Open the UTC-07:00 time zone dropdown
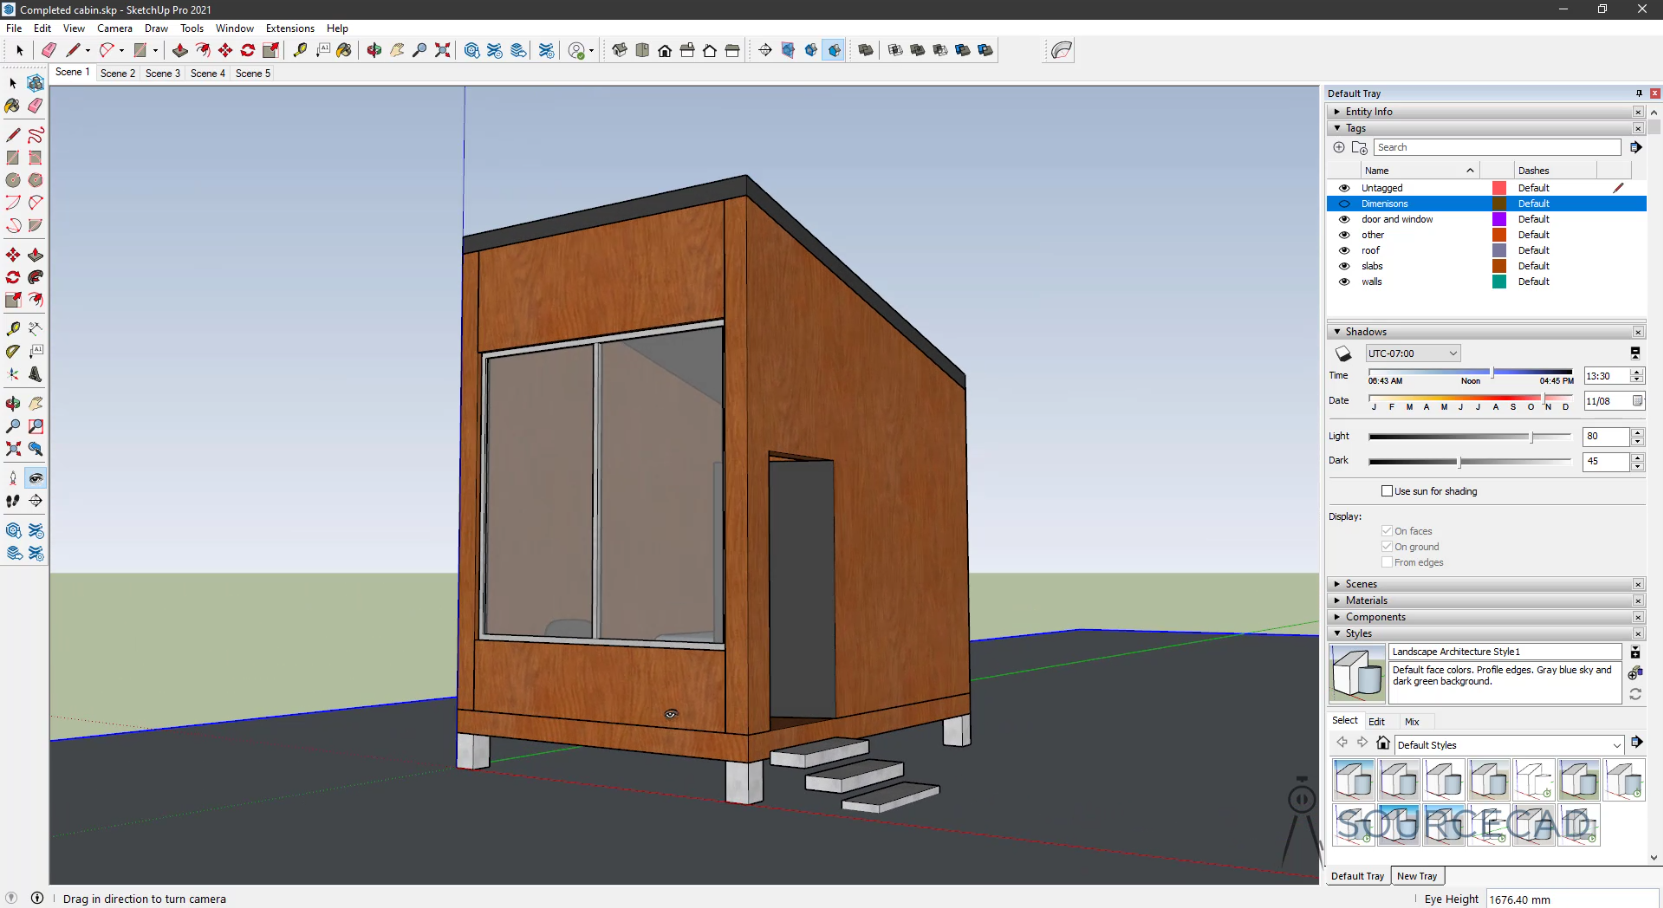1663x908 pixels. pos(1413,353)
